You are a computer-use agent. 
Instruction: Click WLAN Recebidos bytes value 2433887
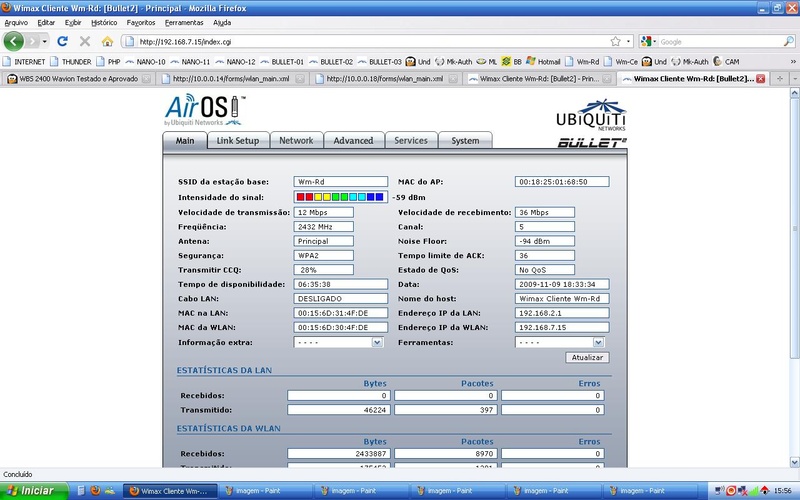(339, 454)
